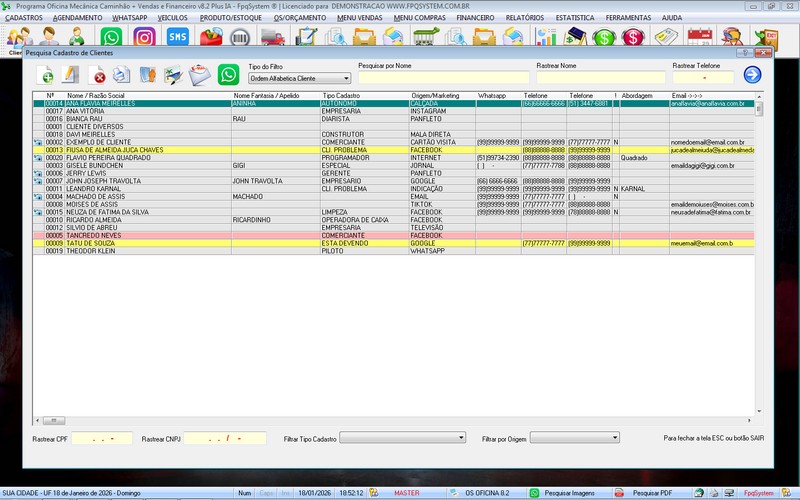Click the Rastrear CNPJ field
The height and width of the screenshot is (500, 800).
[225, 438]
